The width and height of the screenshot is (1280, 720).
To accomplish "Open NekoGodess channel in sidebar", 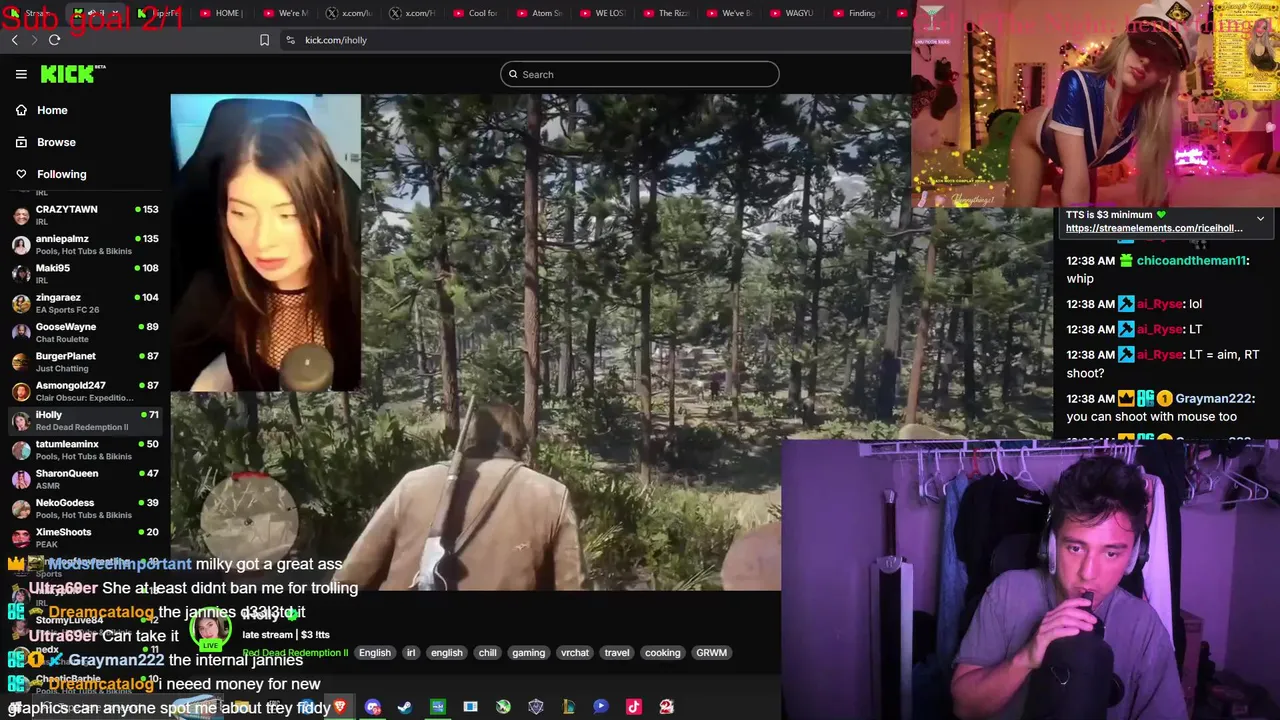I will 86,508.
